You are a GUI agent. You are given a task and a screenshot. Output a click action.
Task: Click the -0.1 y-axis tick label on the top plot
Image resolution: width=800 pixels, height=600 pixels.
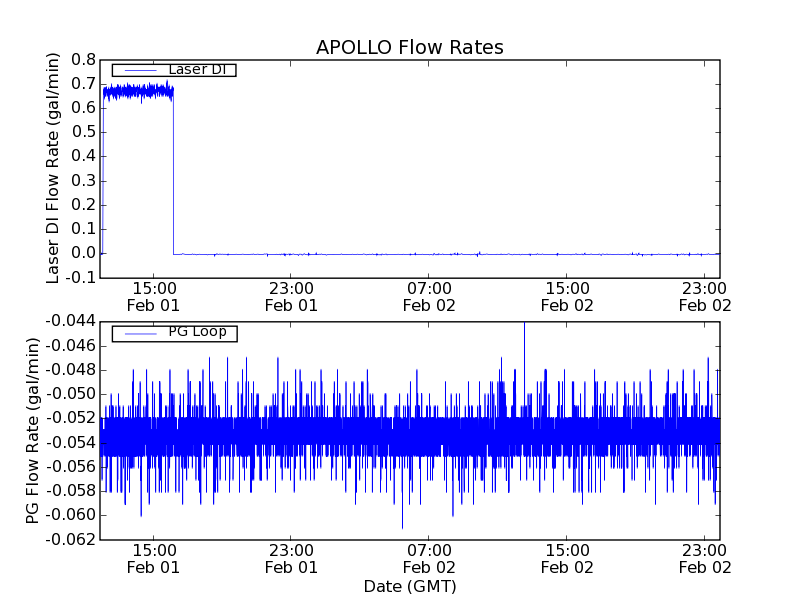(x=80, y=277)
